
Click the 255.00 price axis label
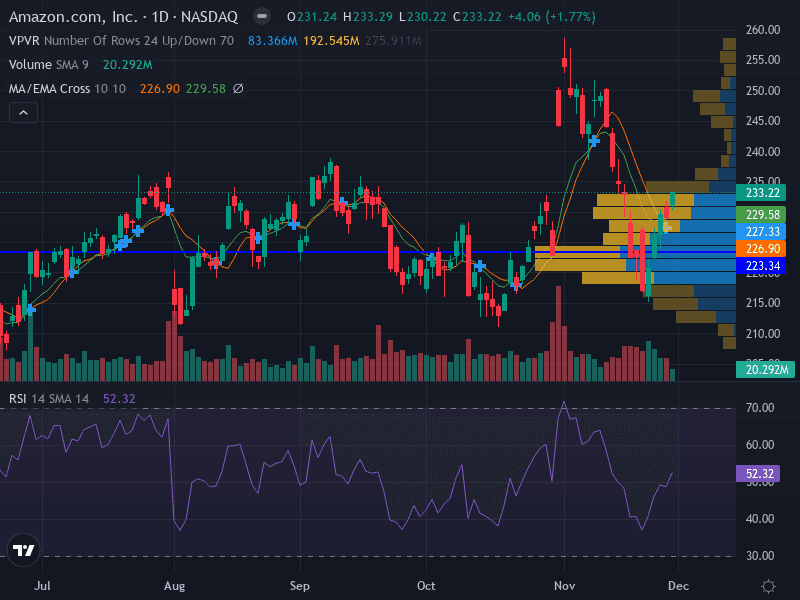click(x=763, y=60)
